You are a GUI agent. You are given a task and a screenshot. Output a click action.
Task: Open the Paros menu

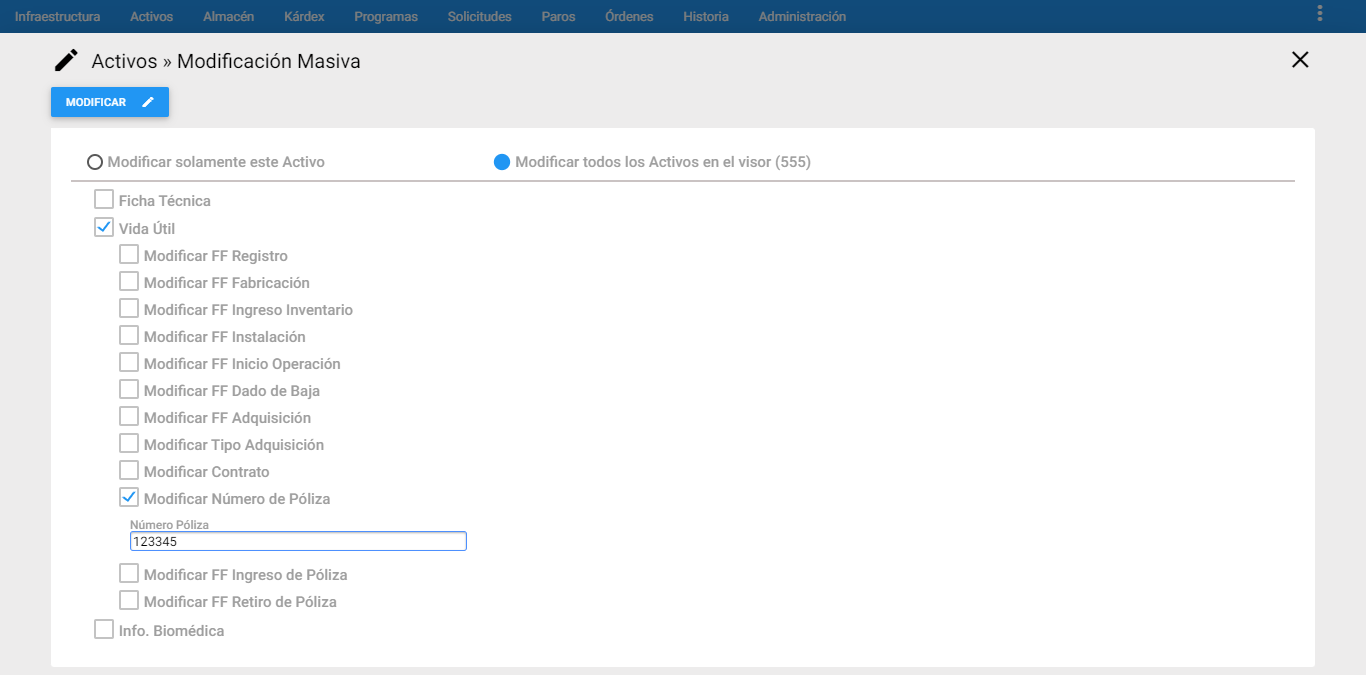click(x=558, y=16)
